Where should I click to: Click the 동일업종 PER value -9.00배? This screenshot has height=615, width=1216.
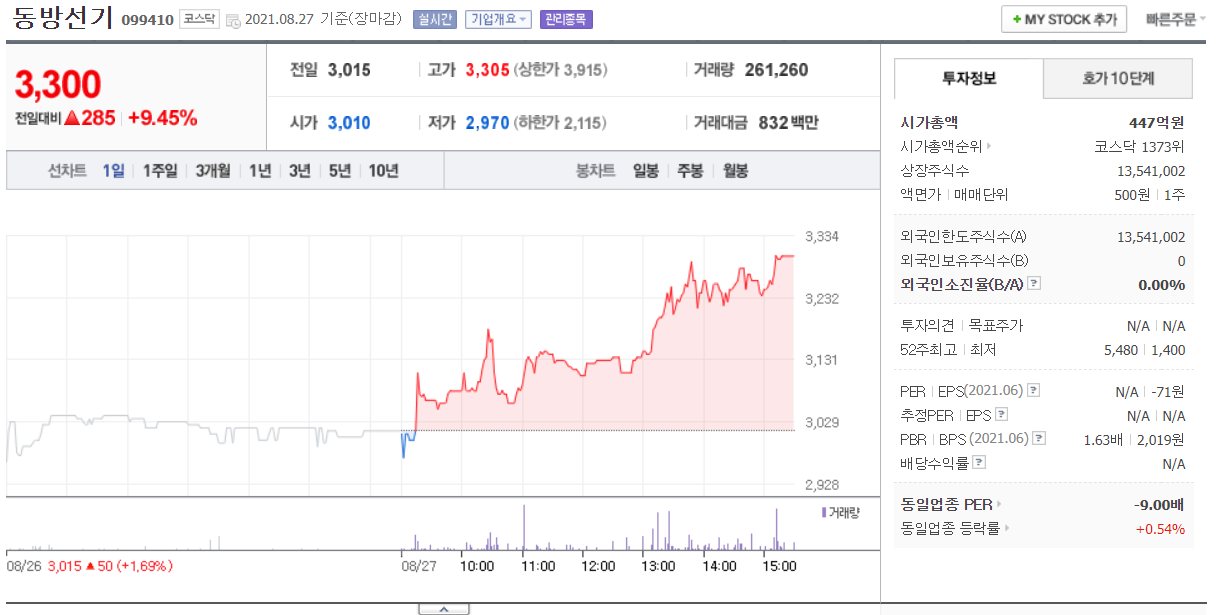(1157, 504)
